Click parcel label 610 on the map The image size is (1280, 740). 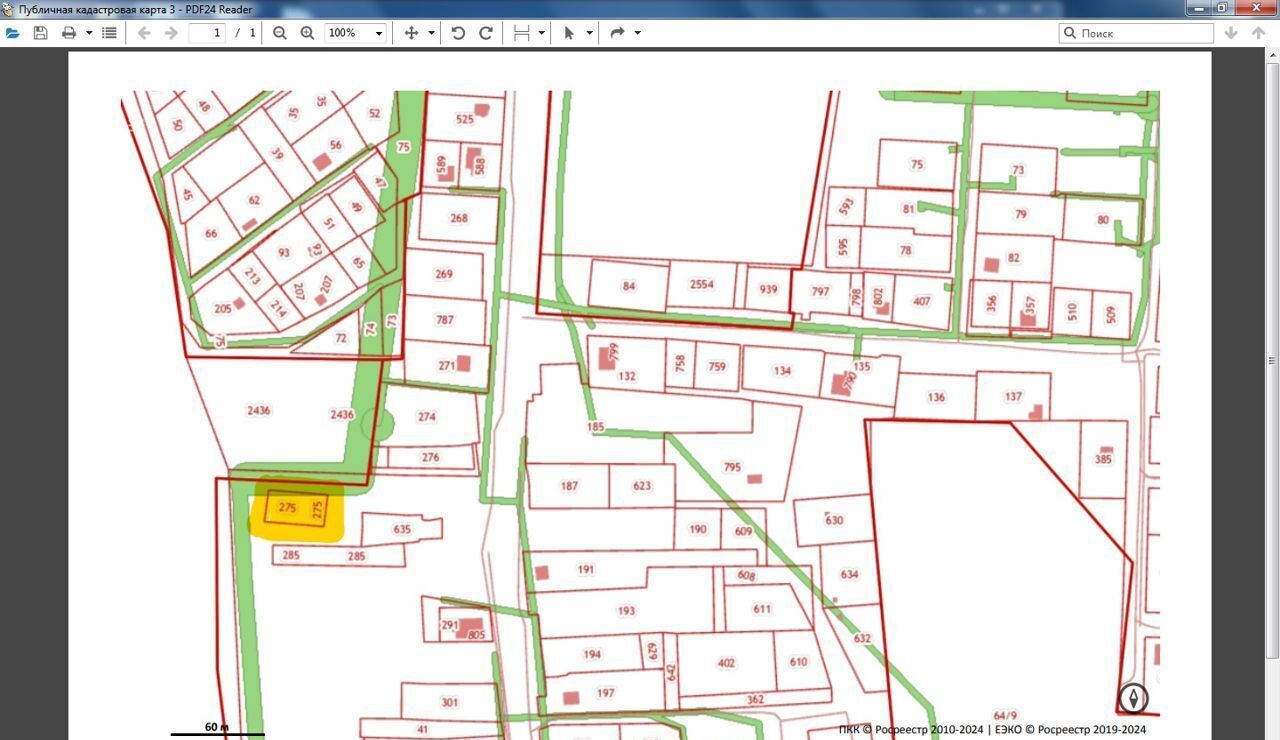click(798, 661)
